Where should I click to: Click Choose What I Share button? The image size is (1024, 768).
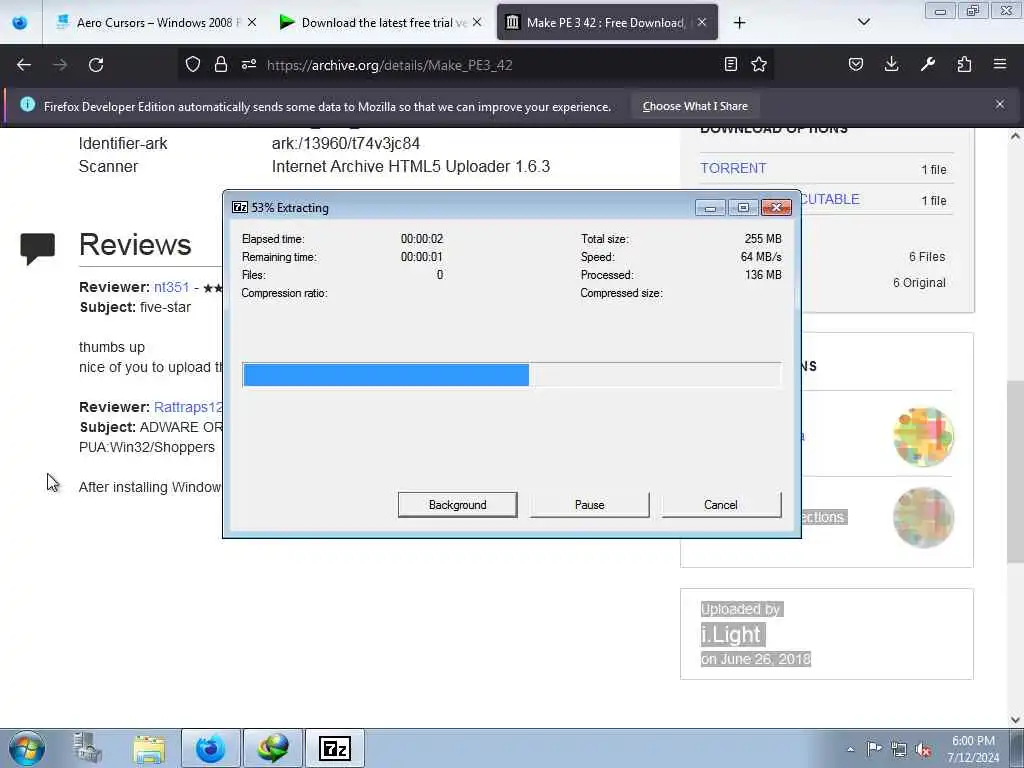[x=695, y=106]
